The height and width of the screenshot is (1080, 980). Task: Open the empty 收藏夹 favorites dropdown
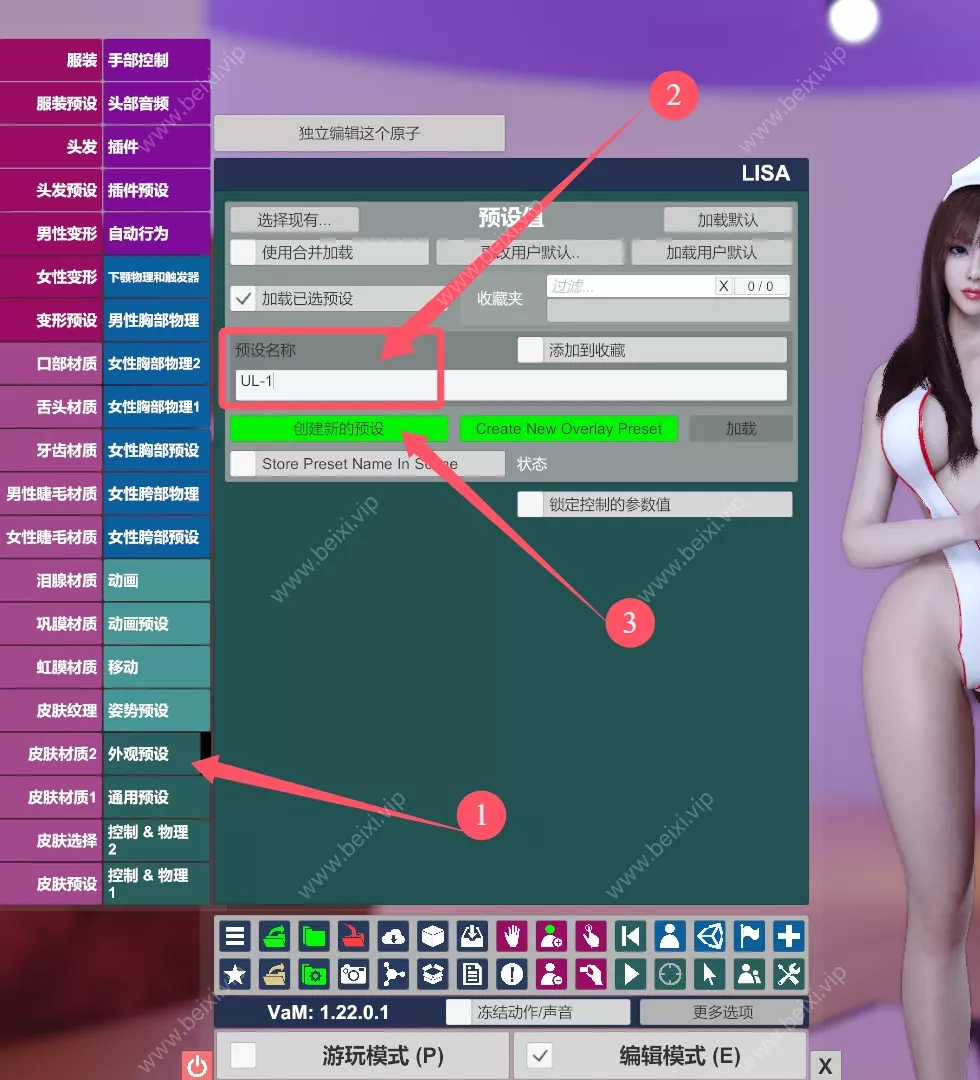667,310
